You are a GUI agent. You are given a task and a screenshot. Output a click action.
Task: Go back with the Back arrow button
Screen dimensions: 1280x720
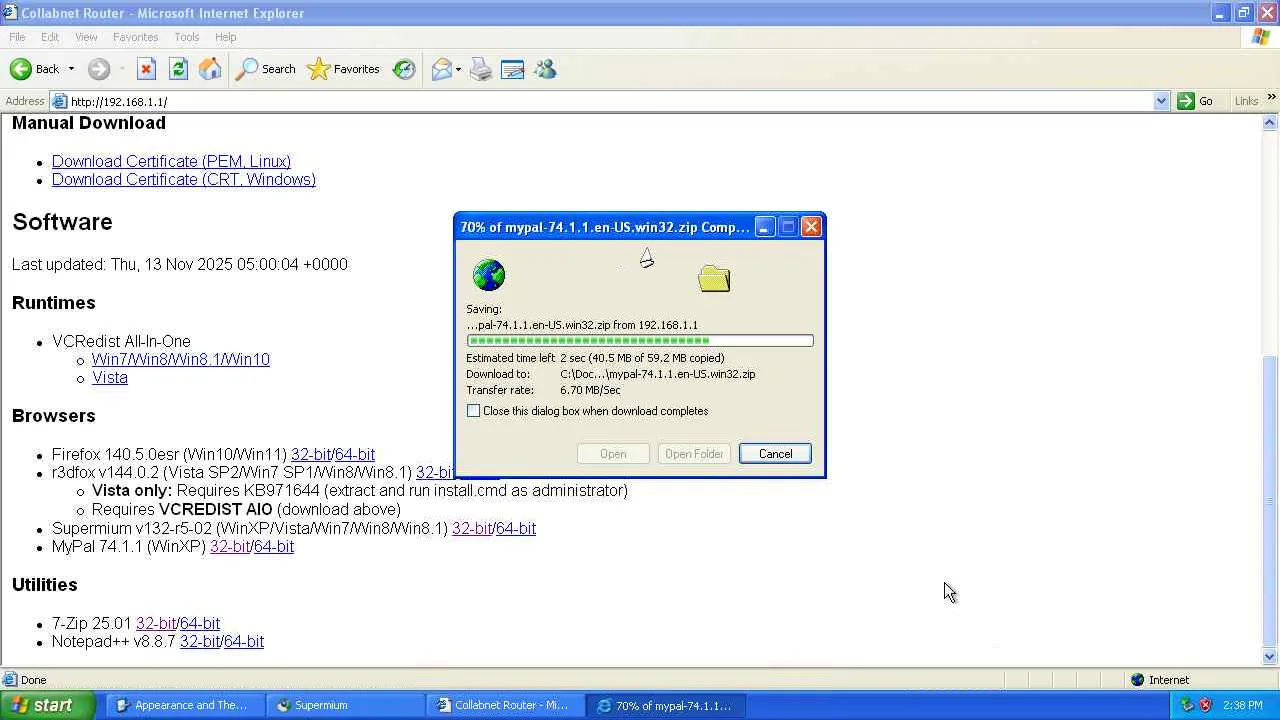(34, 69)
